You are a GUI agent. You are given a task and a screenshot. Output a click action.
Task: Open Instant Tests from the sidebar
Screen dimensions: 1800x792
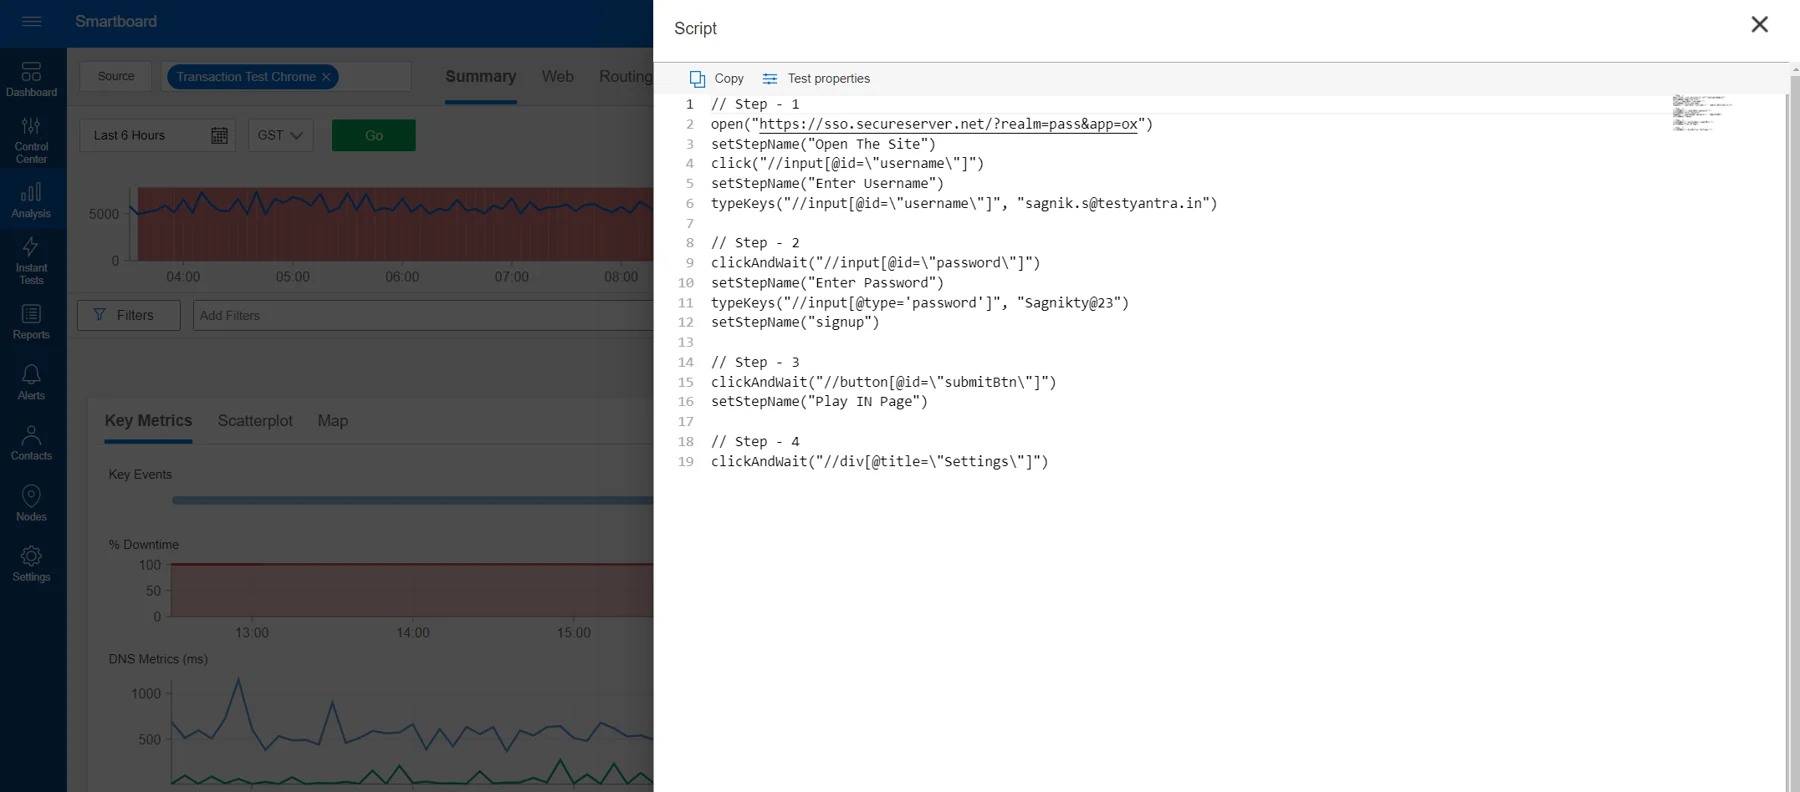click(x=31, y=261)
